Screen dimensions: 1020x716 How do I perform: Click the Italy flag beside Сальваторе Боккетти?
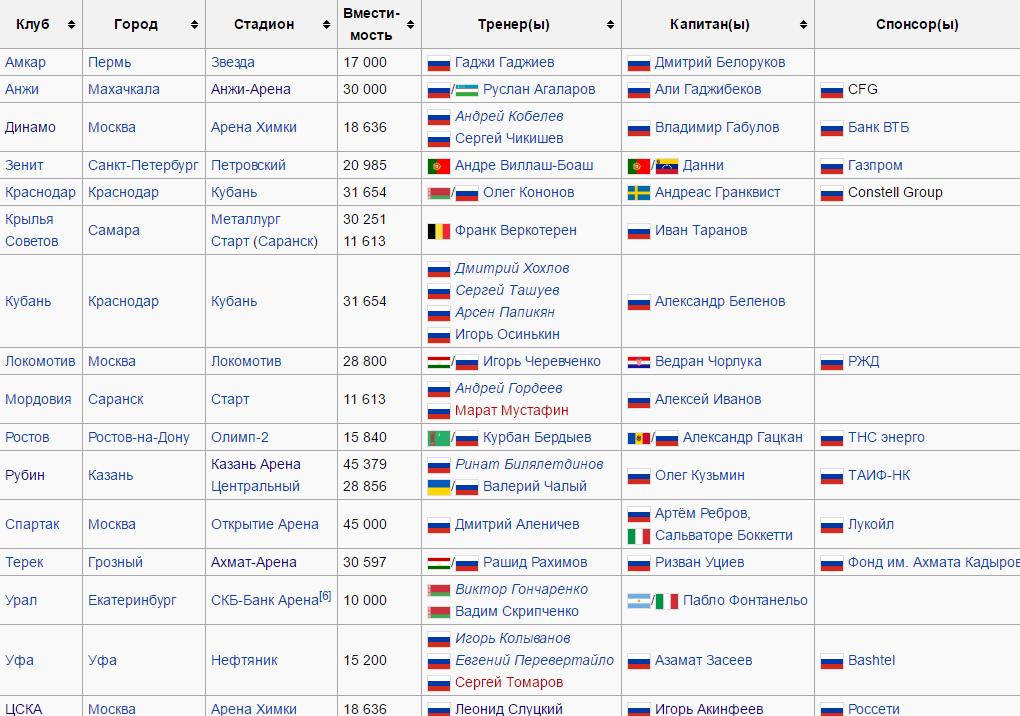point(638,536)
